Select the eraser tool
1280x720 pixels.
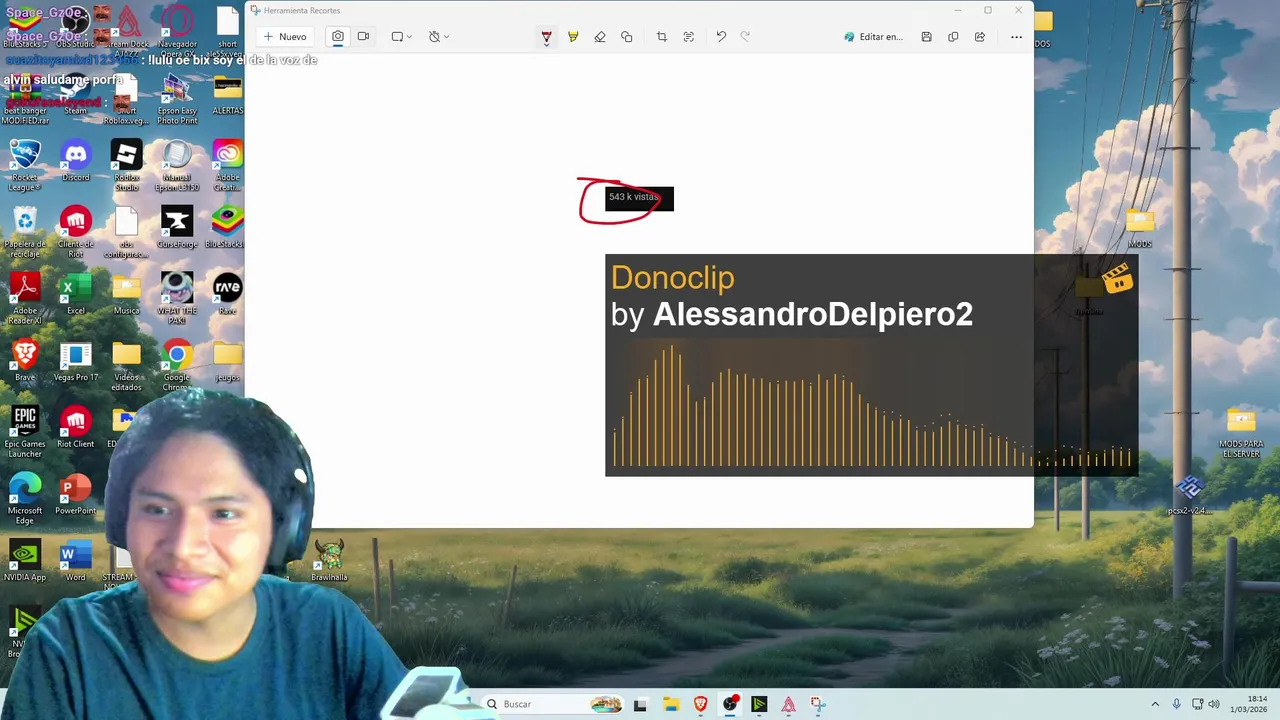click(x=600, y=37)
